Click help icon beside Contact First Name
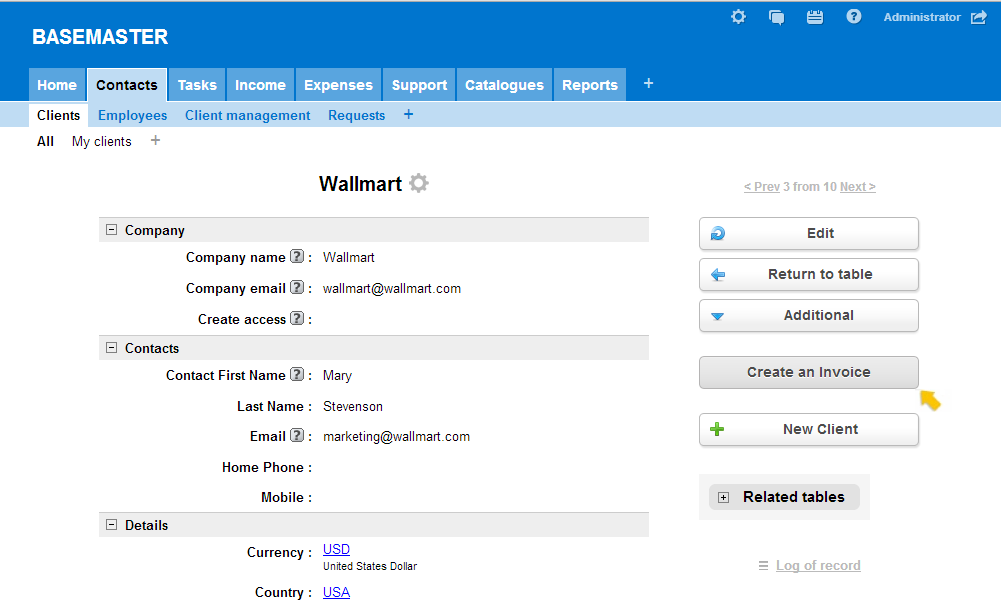The width and height of the screenshot is (1001, 609). coord(297,374)
